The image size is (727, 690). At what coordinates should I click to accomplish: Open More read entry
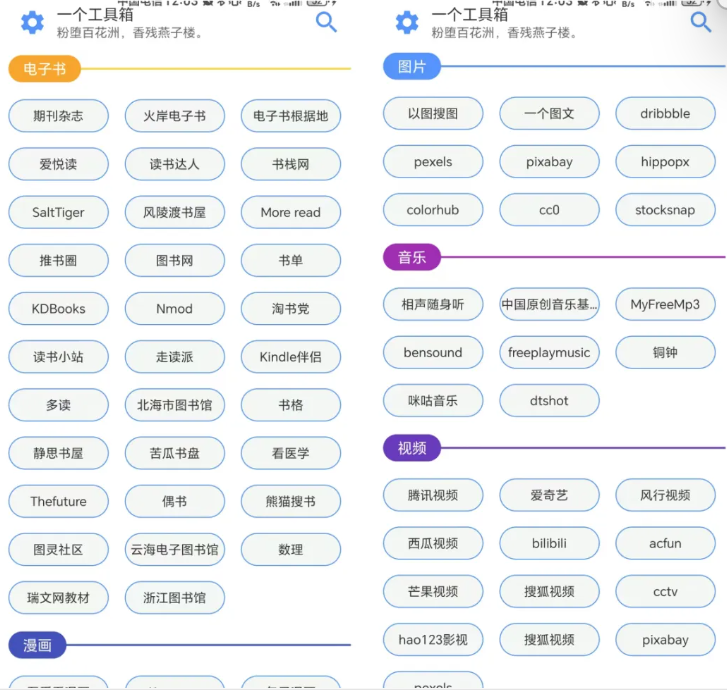(291, 212)
